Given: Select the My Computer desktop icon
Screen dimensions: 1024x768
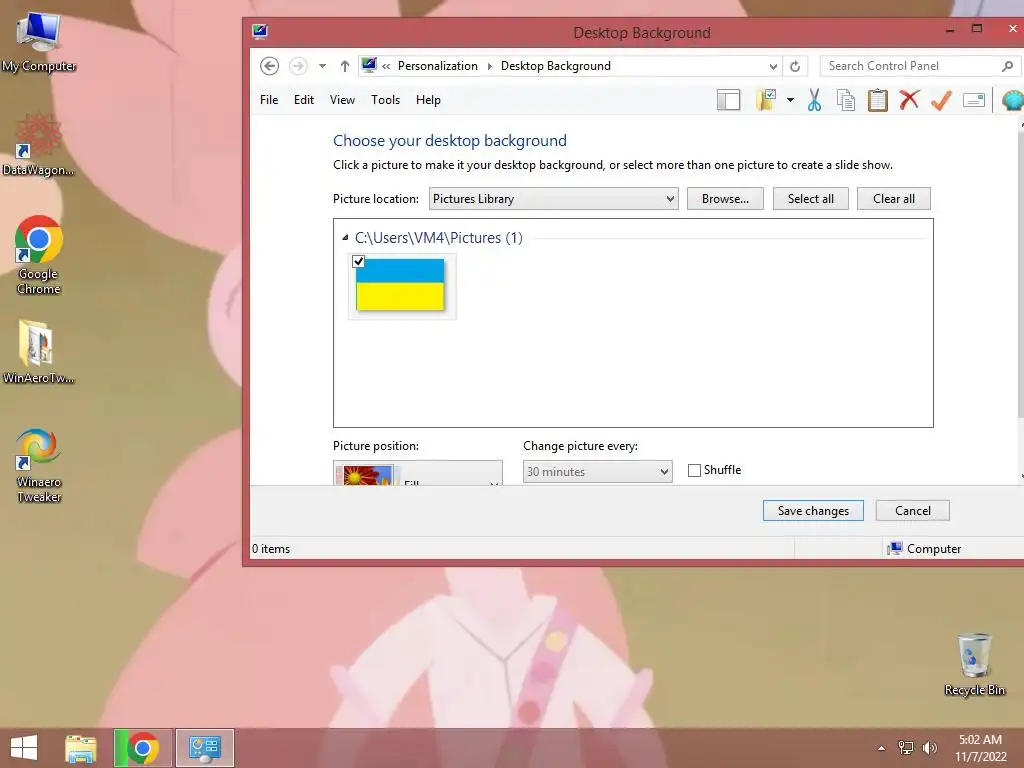Looking at the screenshot, I should point(39,42).
